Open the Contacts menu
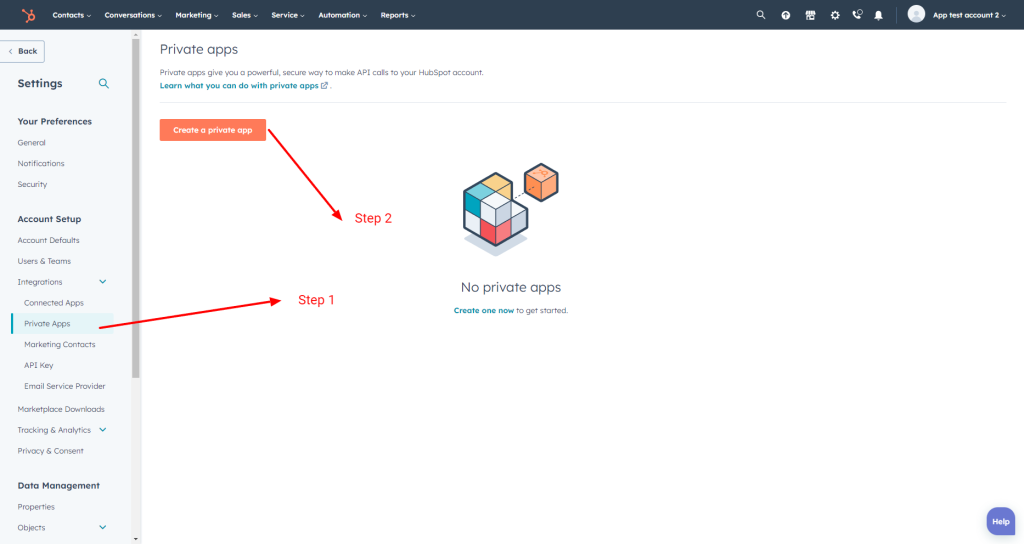The width and height of the screenshot is (1024, 544). [x=71, y=15]
